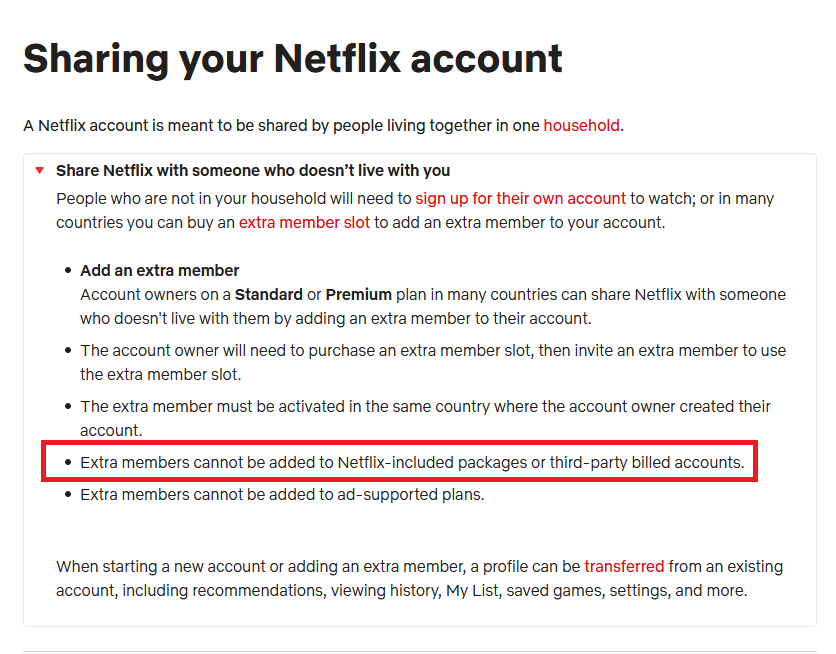Click the bullet dot inside the red highlighted box

click(x=68, y=463)
